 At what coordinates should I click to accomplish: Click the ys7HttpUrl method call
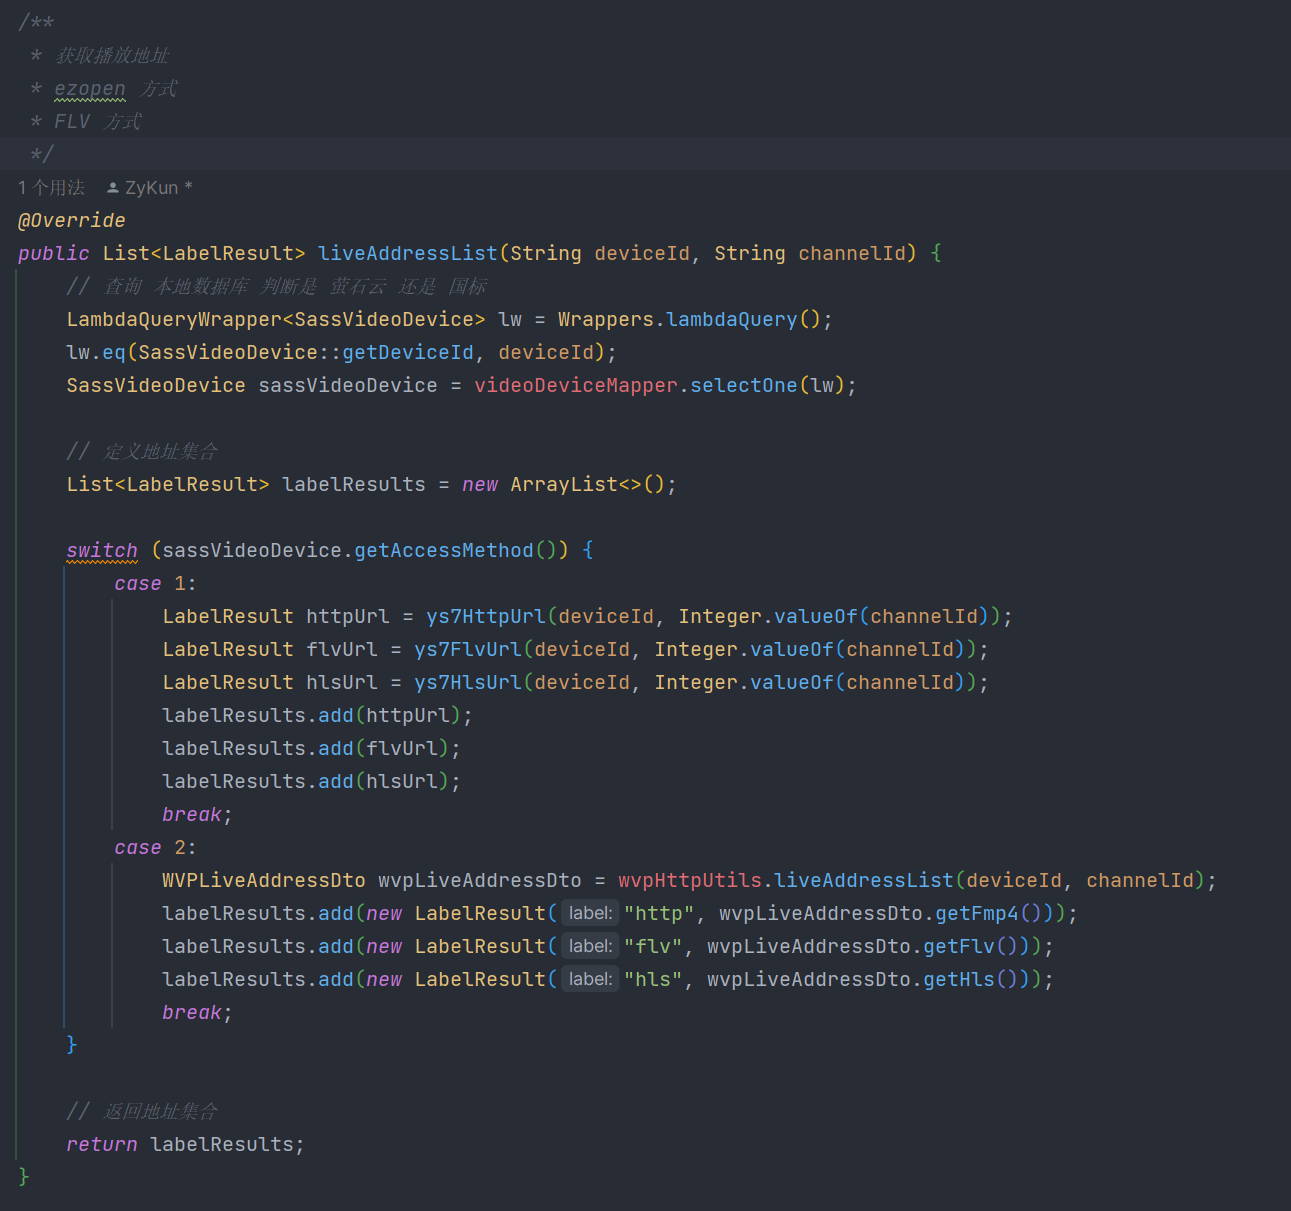(x=486, y=616)
